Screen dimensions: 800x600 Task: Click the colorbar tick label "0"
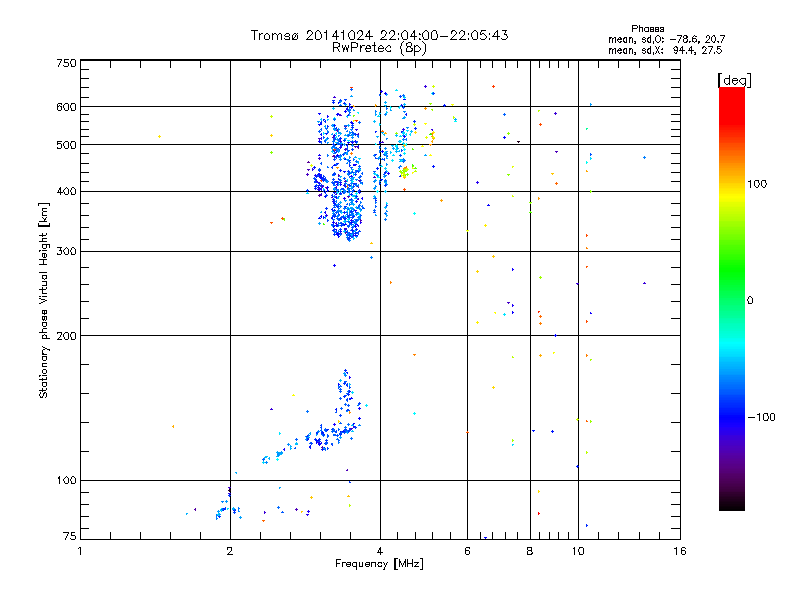point(750,301)
